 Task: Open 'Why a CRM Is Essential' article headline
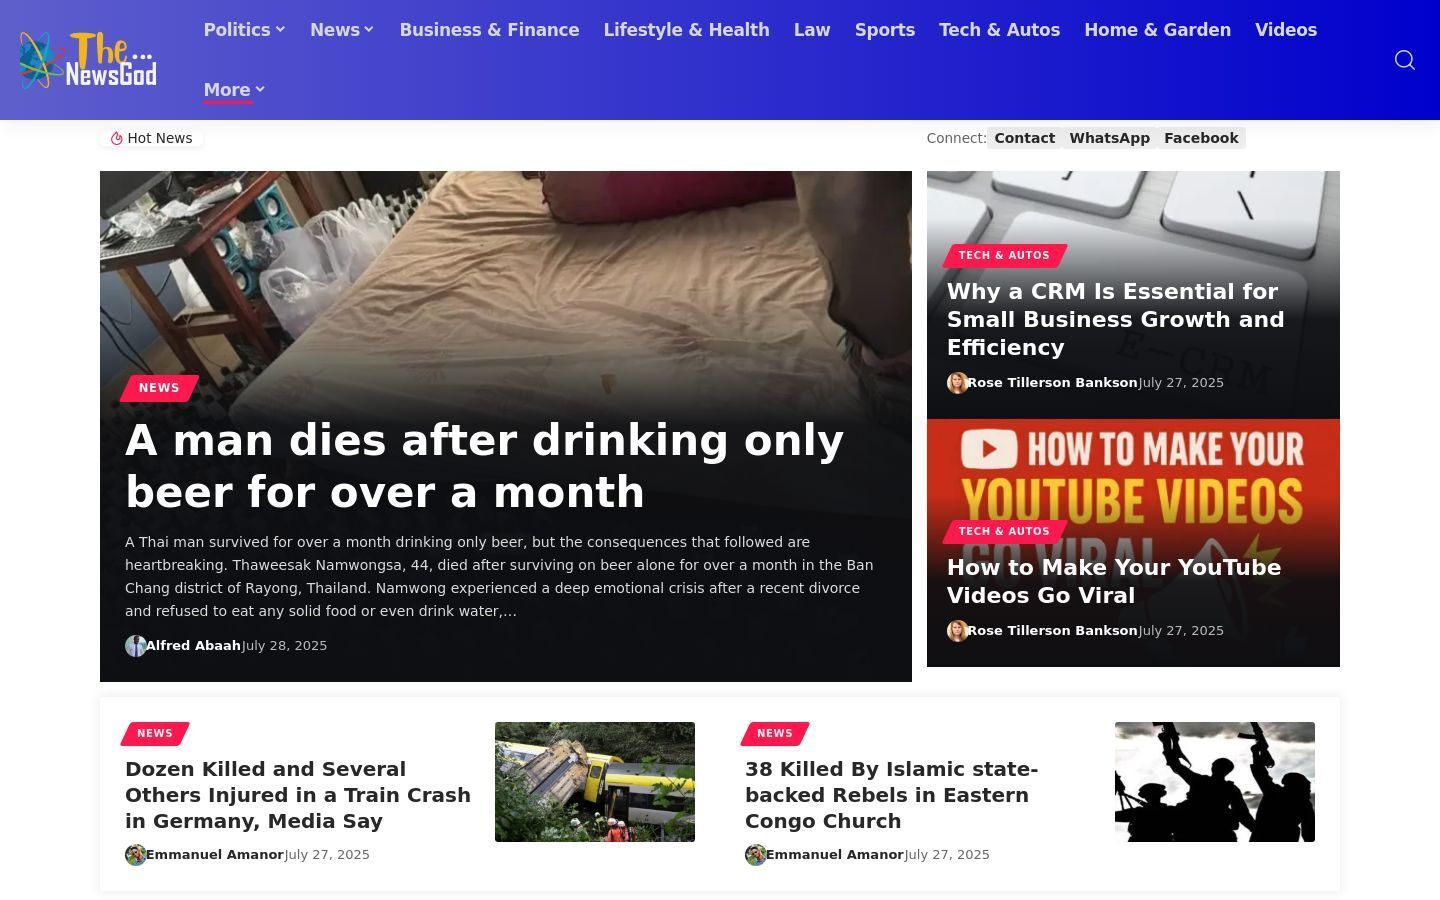[x=1116, y=319]
